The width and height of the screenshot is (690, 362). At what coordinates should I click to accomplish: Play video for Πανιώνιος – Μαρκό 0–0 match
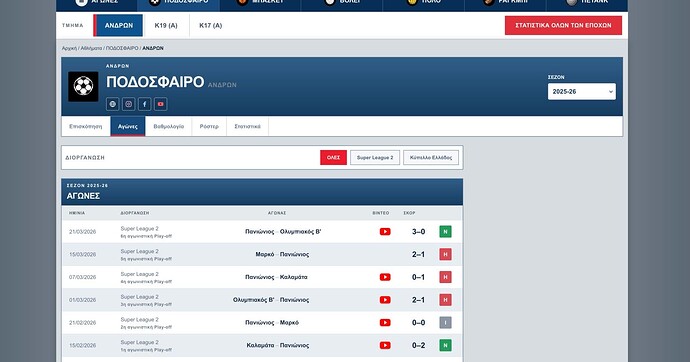[x=385, y=323]
